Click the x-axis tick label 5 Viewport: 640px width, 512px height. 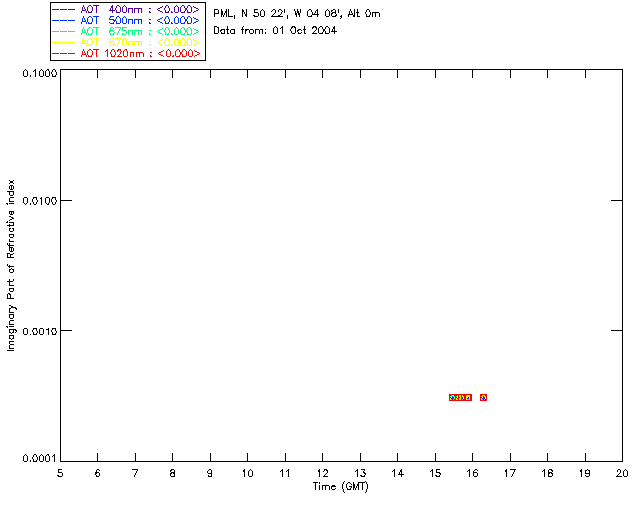pos(60,473)
